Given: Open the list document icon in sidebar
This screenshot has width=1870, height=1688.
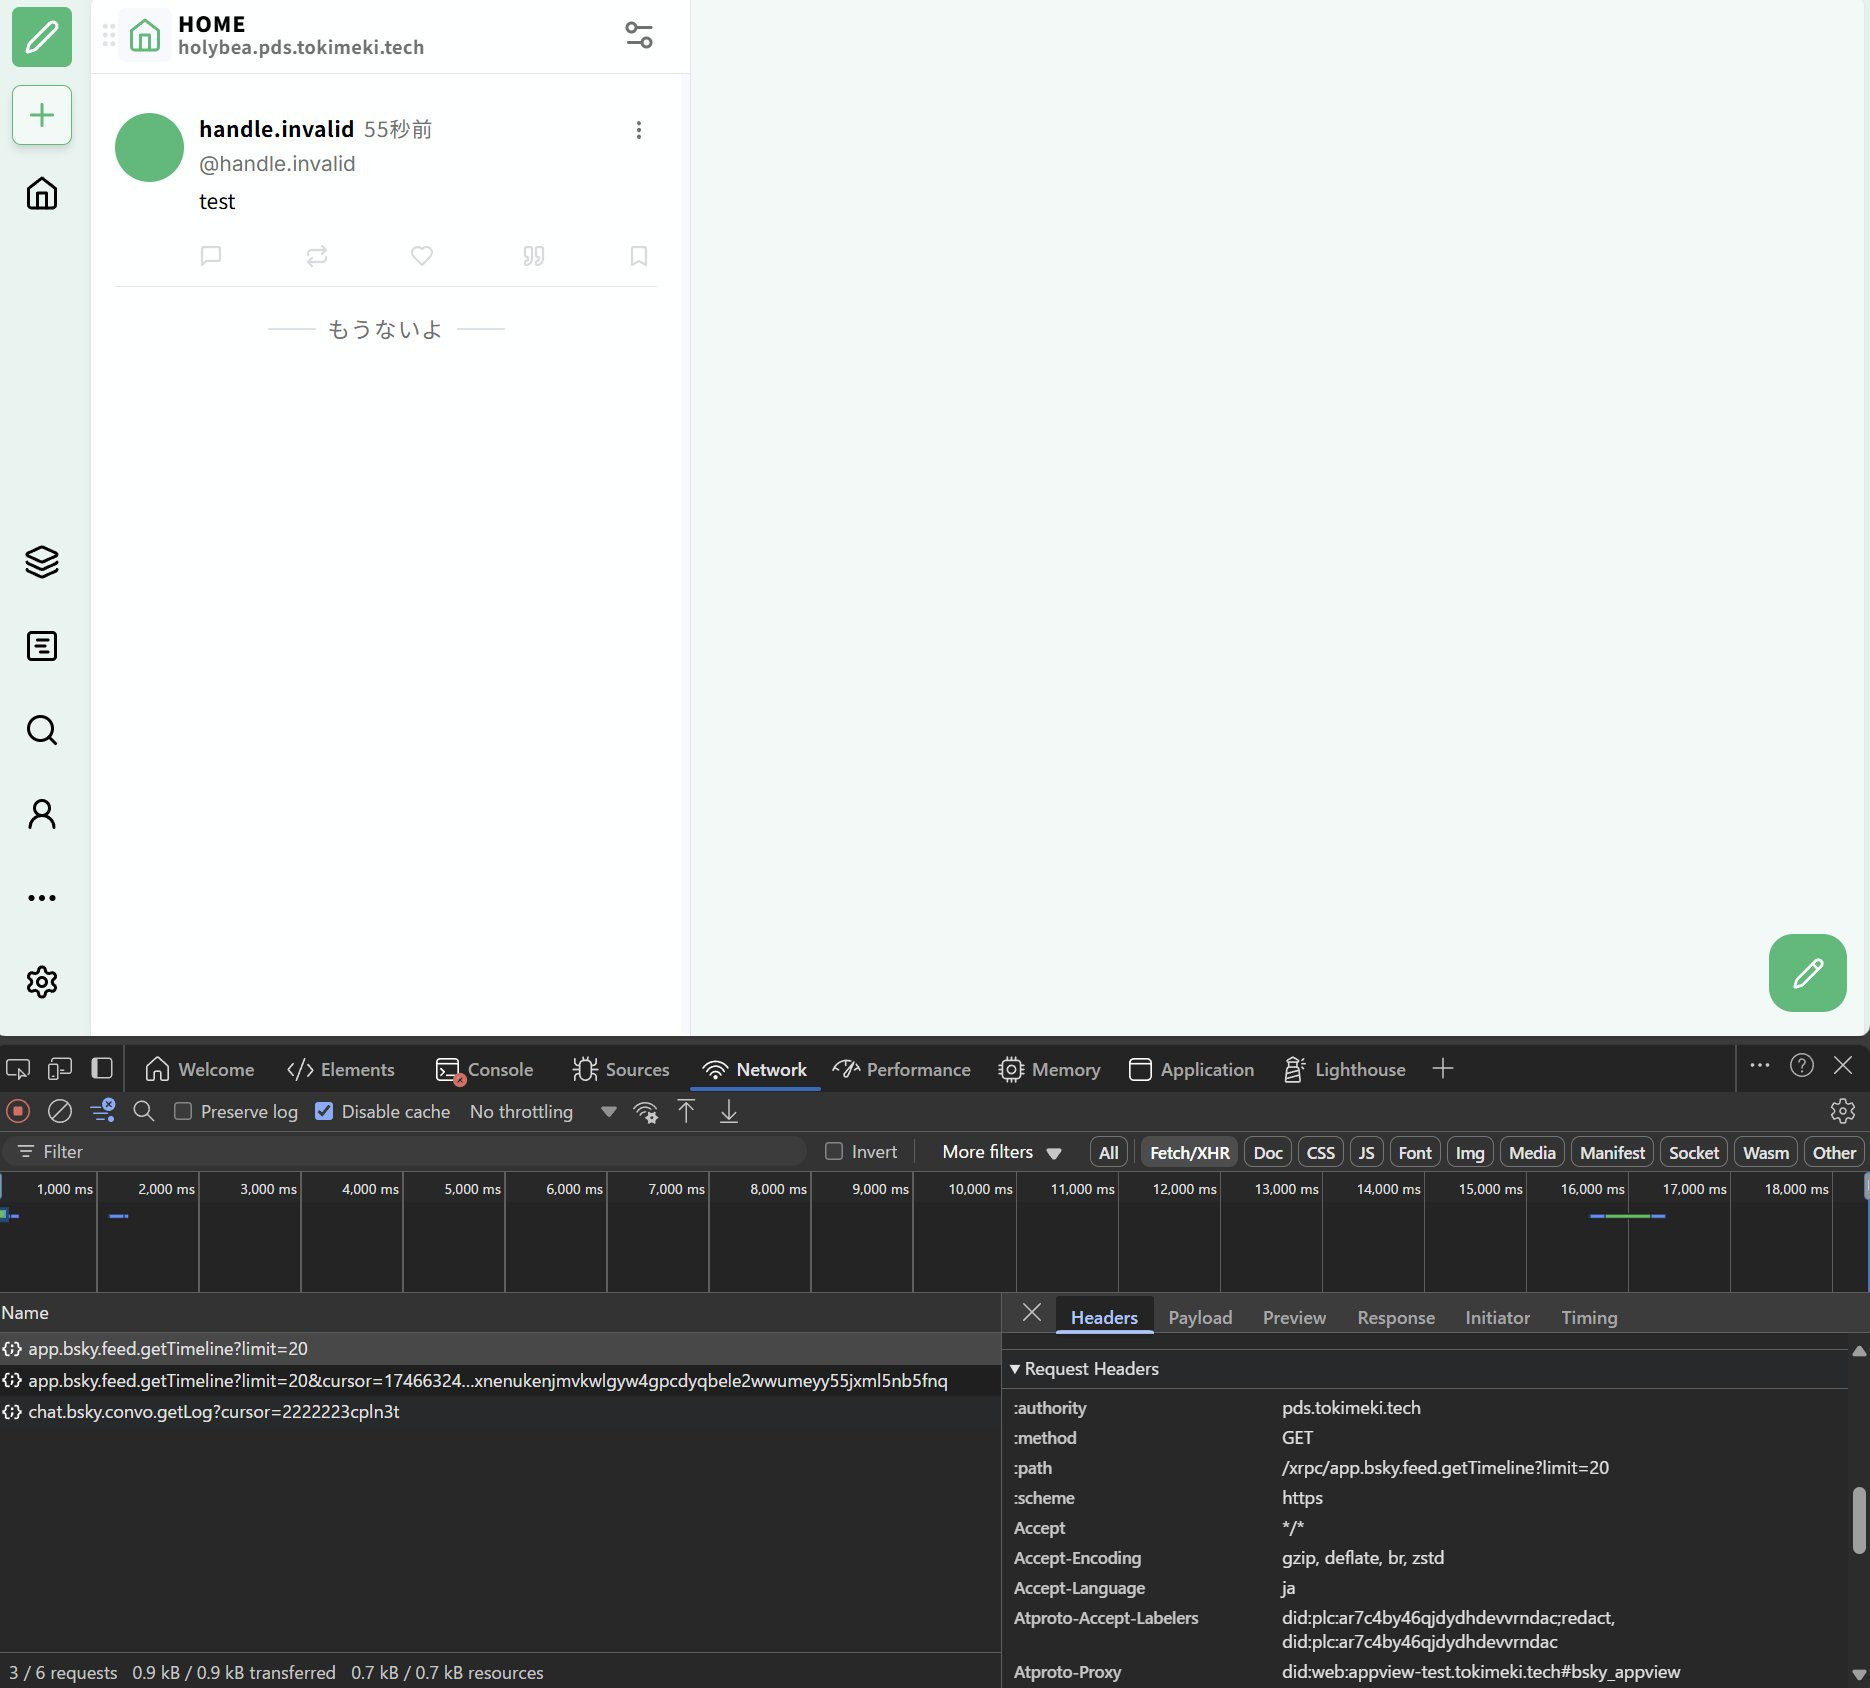Looking at the screenshot, I should pyautogui.click(x=42, y=646).
